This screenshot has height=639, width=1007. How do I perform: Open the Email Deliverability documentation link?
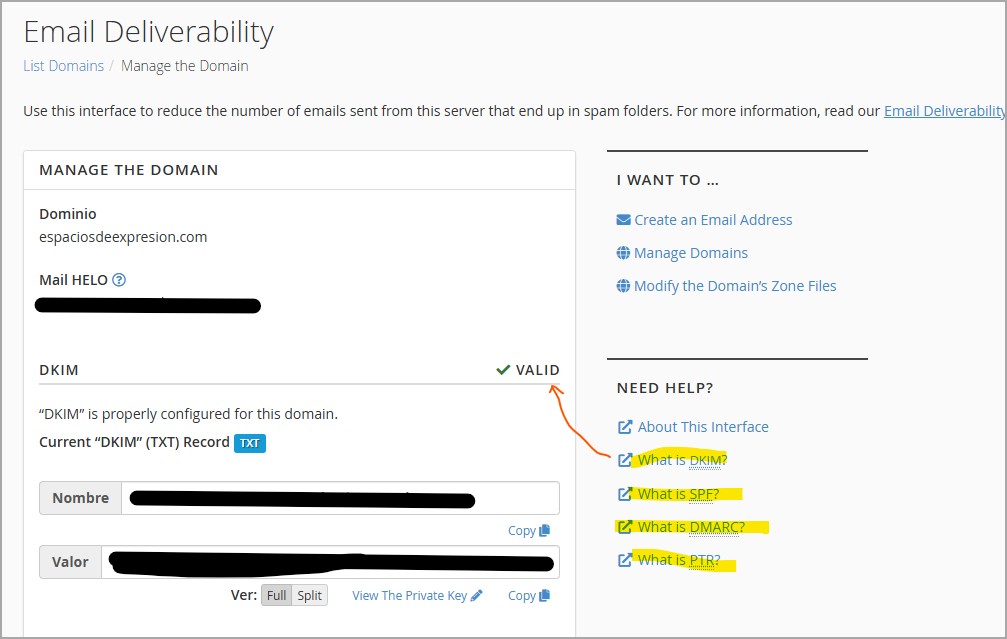pyautogui.click(x=944, y=111)
